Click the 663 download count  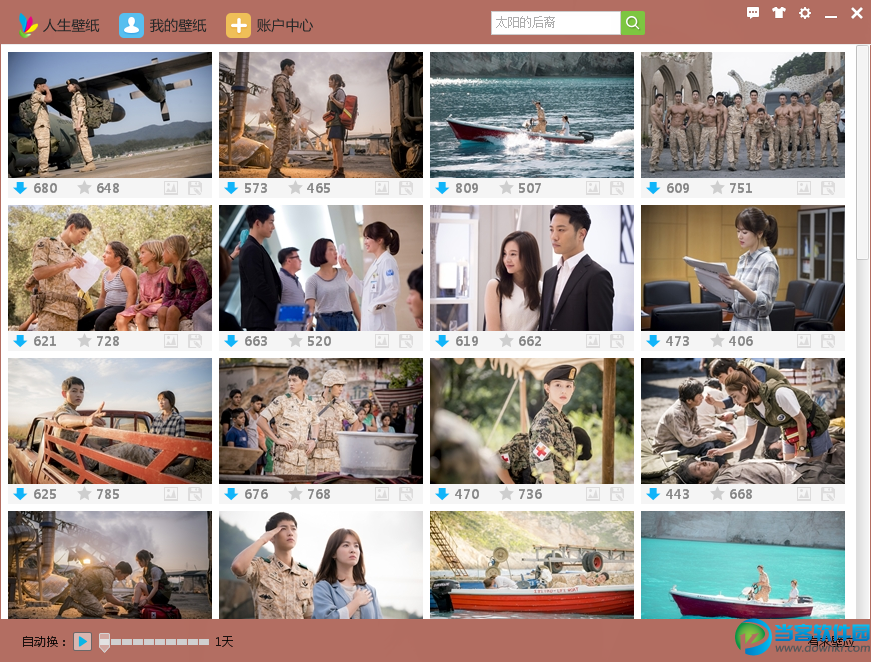pyautogui.click(x=256, y=341)
